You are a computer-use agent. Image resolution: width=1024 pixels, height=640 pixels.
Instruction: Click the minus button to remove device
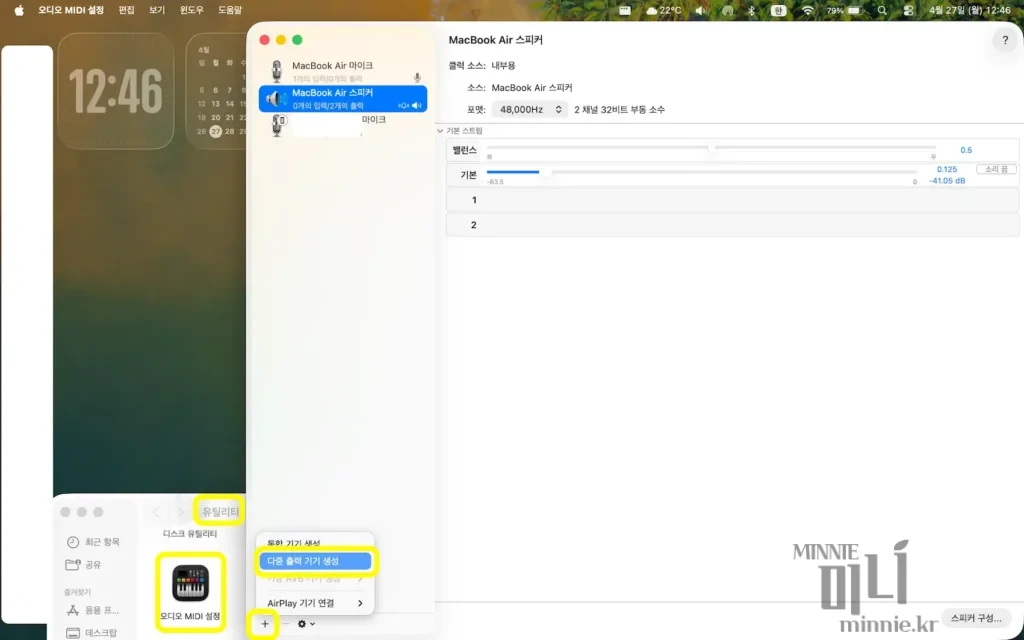pos(285,624)
